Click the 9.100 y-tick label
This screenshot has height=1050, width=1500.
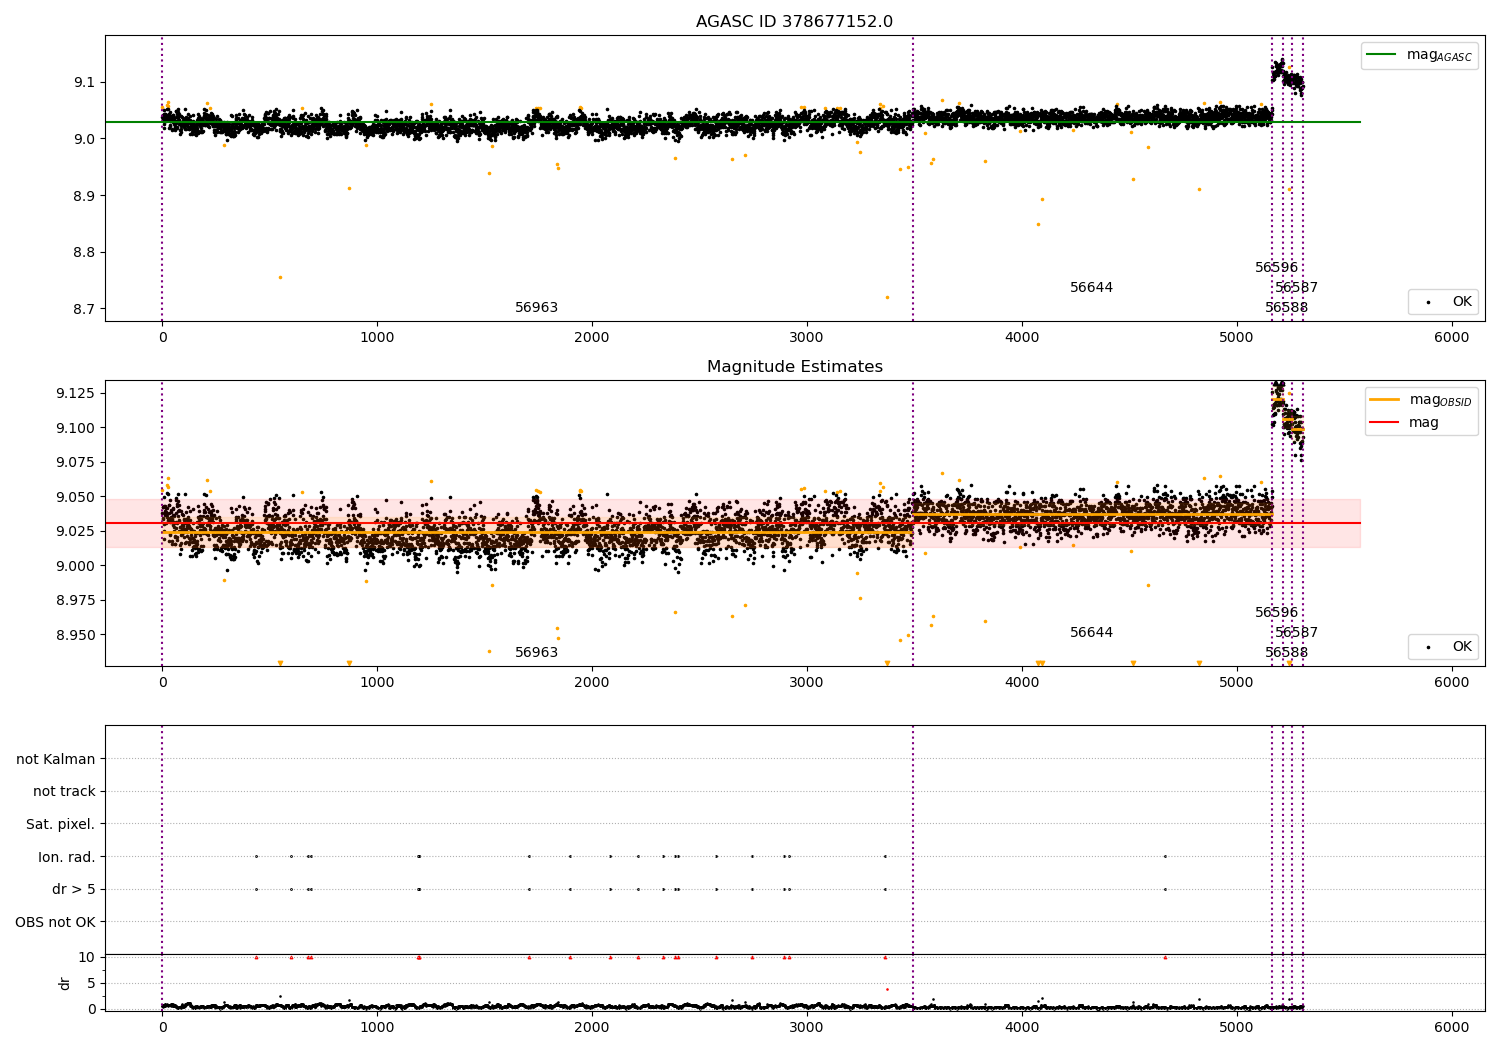click(x=77, y=428)
